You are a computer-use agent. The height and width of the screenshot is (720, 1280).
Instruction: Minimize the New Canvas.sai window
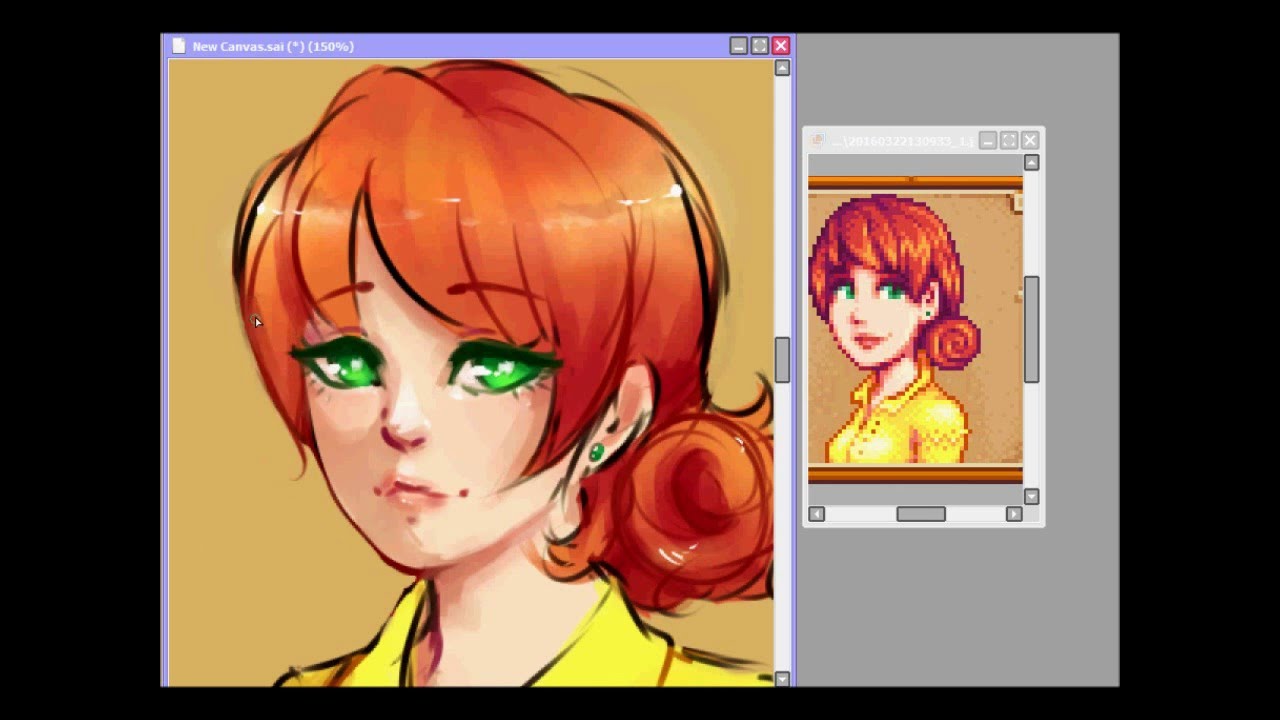pyautogui.click(x=738, y=46)
